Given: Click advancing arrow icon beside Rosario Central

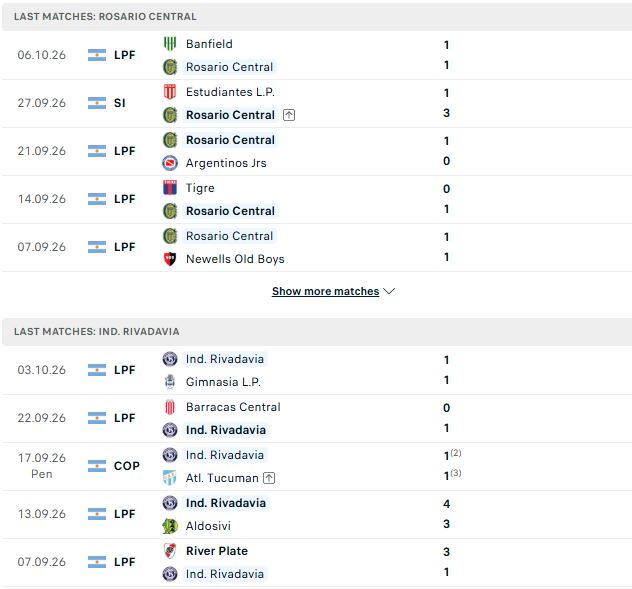Looking at the screenshot, I should [289, 115].
